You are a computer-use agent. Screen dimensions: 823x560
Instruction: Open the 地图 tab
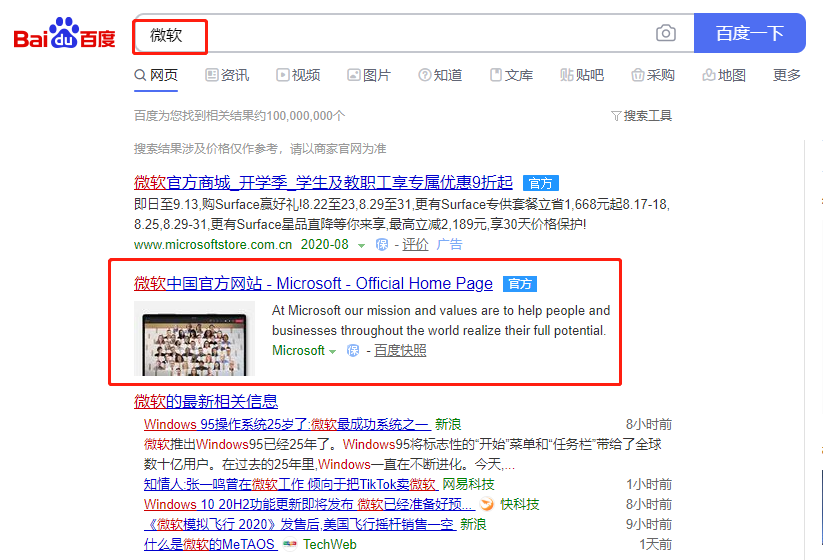pos(724,75)
